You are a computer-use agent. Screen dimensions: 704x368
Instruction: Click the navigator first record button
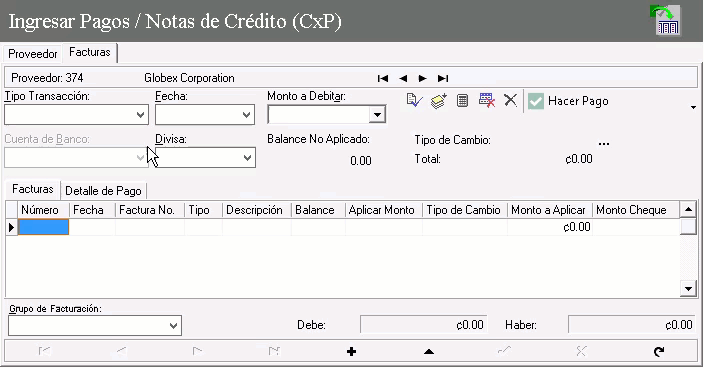[x=44, y=351]
